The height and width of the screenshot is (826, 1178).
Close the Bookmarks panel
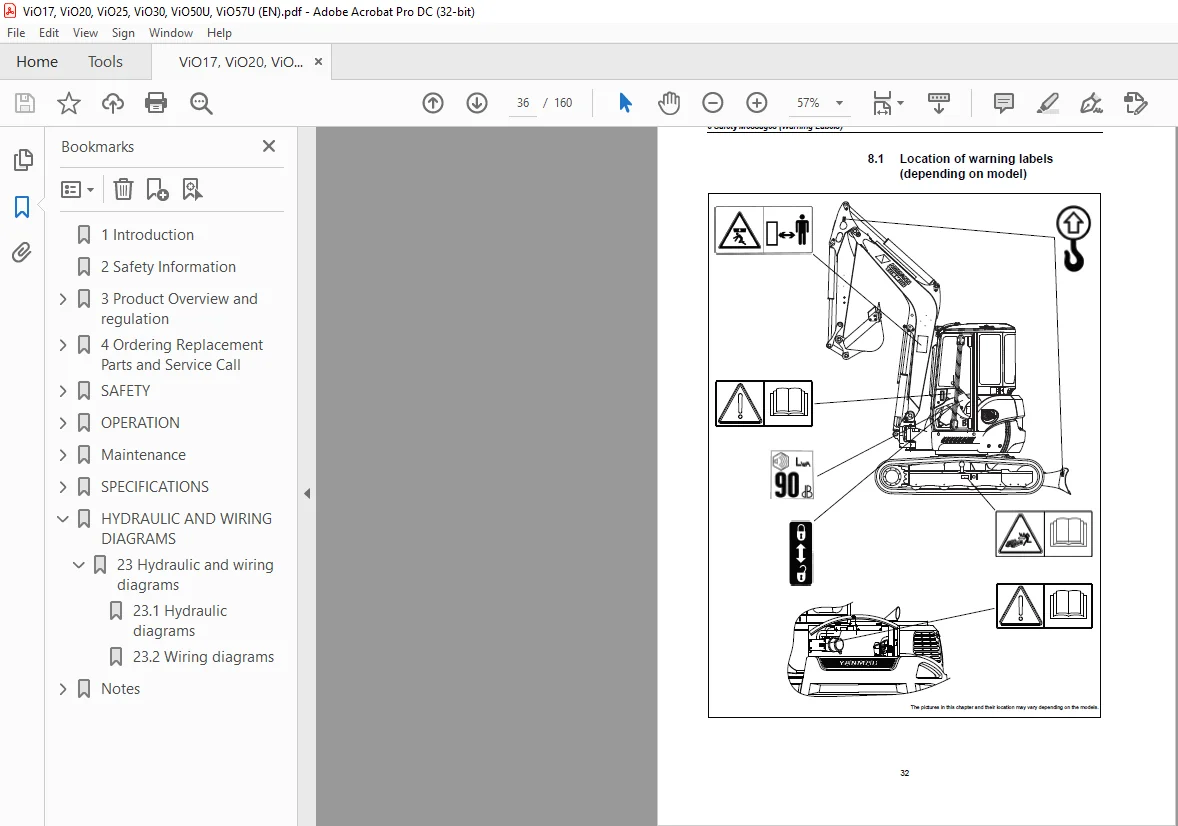click(269, 147)
